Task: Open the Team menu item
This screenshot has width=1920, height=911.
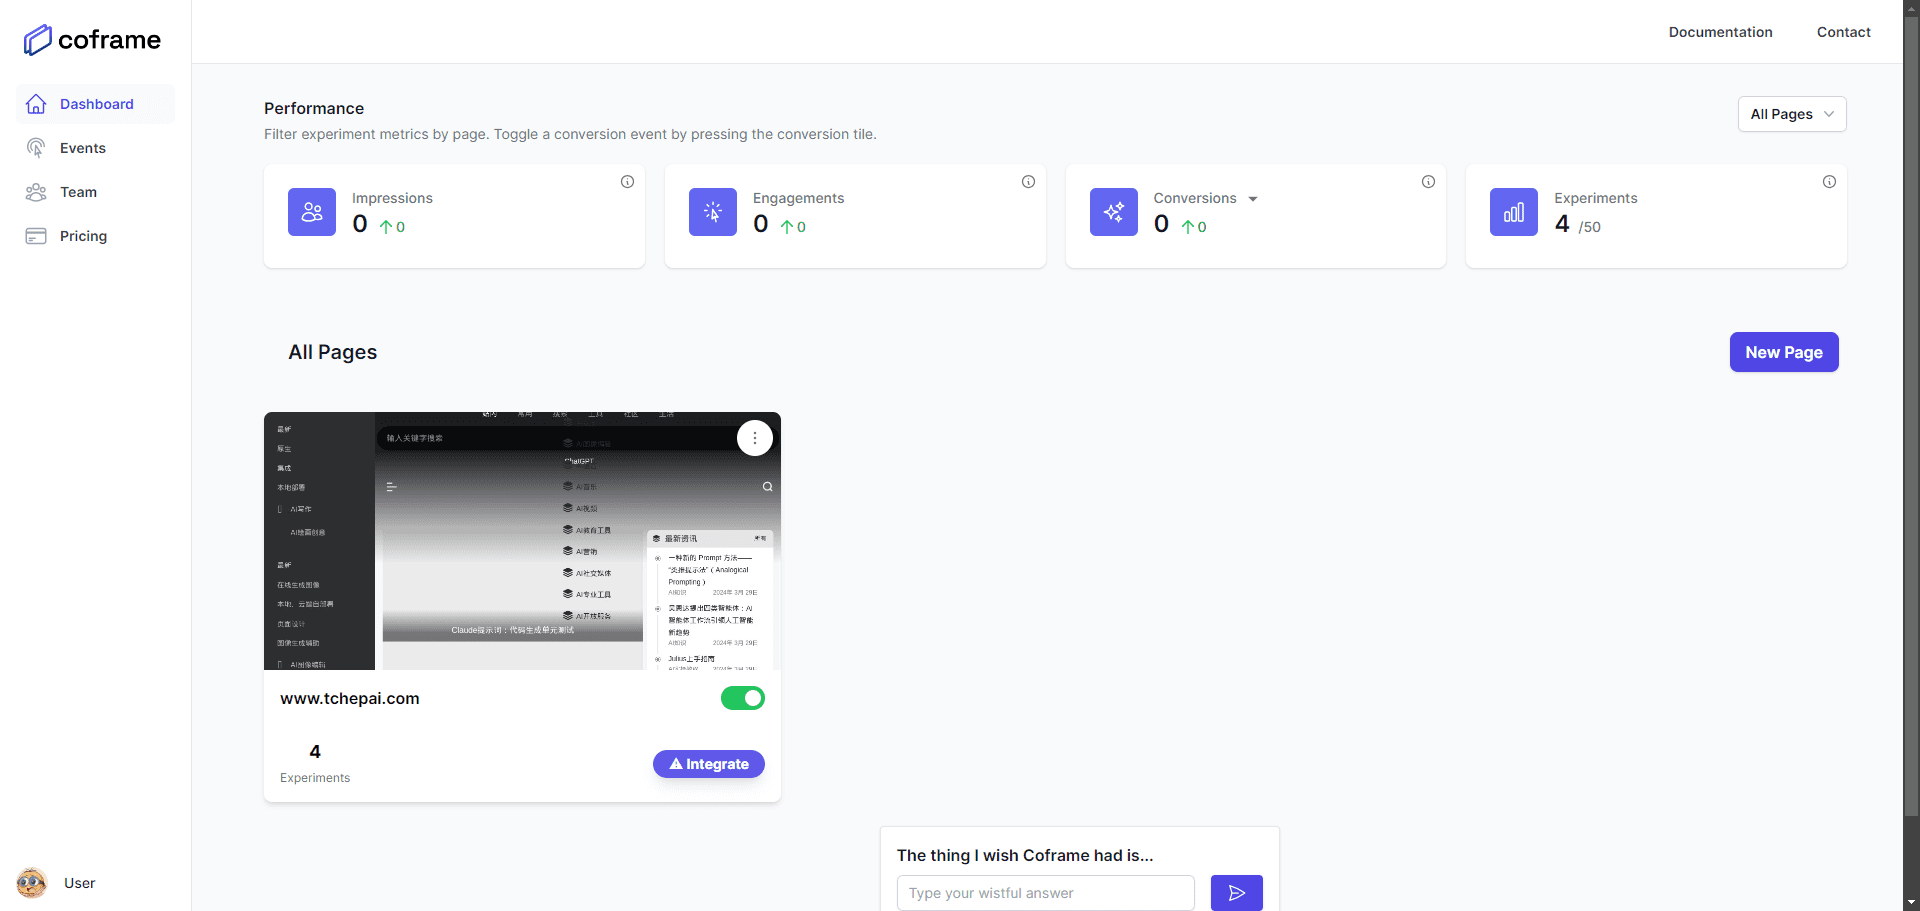Action: pyautogui.click(x=95, y=192)
